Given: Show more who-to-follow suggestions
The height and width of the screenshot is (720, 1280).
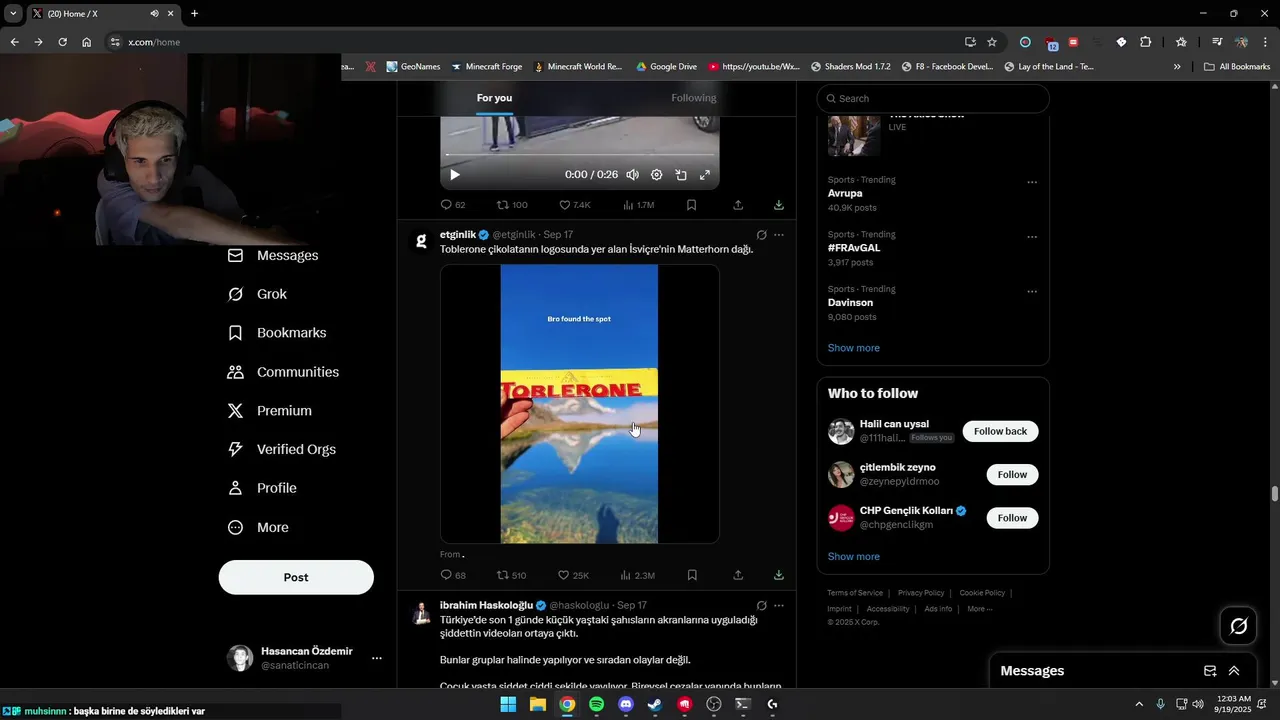Looking at the screenshot, I should [854, 556].
